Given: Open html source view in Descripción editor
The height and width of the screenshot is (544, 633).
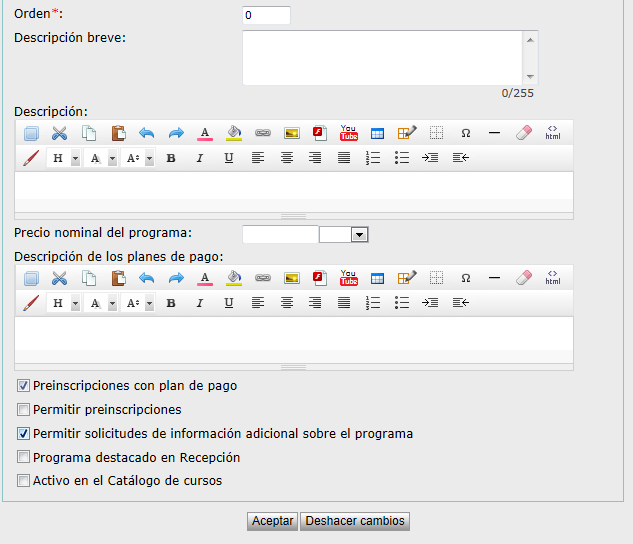Looking at the screenshot, I should [553, 133].
